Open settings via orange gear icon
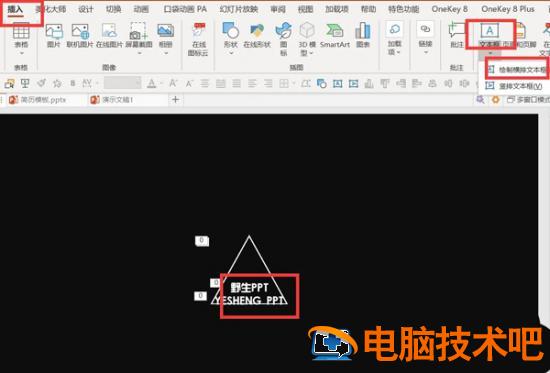The width and height of the screenshot is (550, 373). tap(495, 100)
